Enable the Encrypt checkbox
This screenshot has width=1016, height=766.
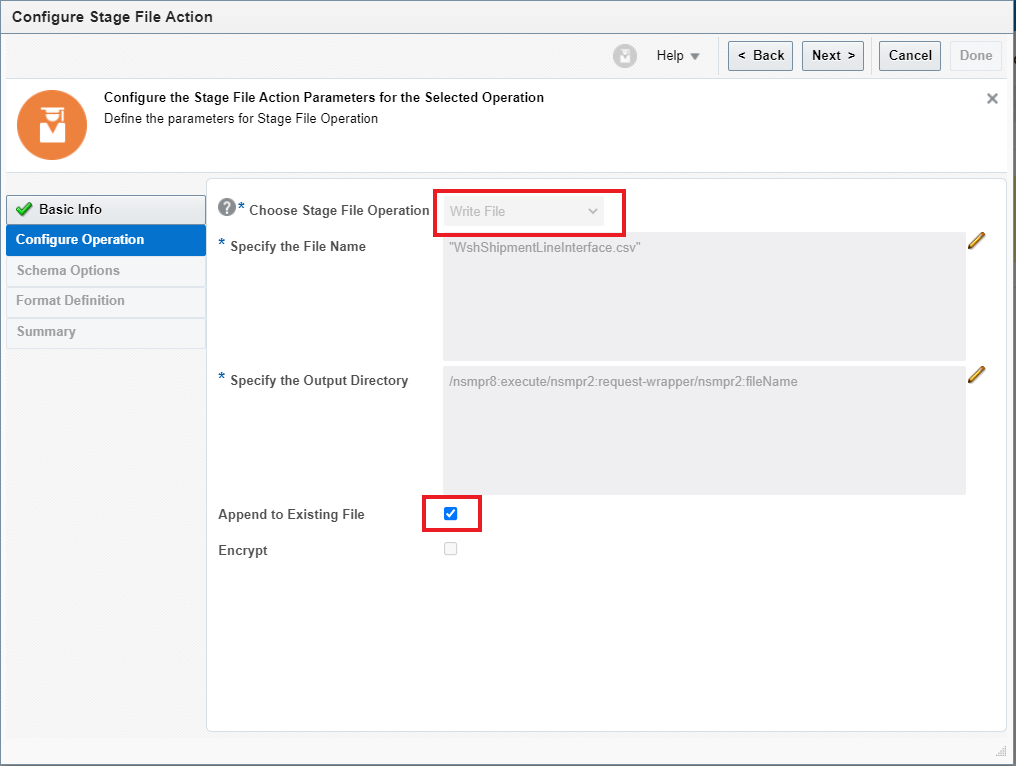coord(450,549)
